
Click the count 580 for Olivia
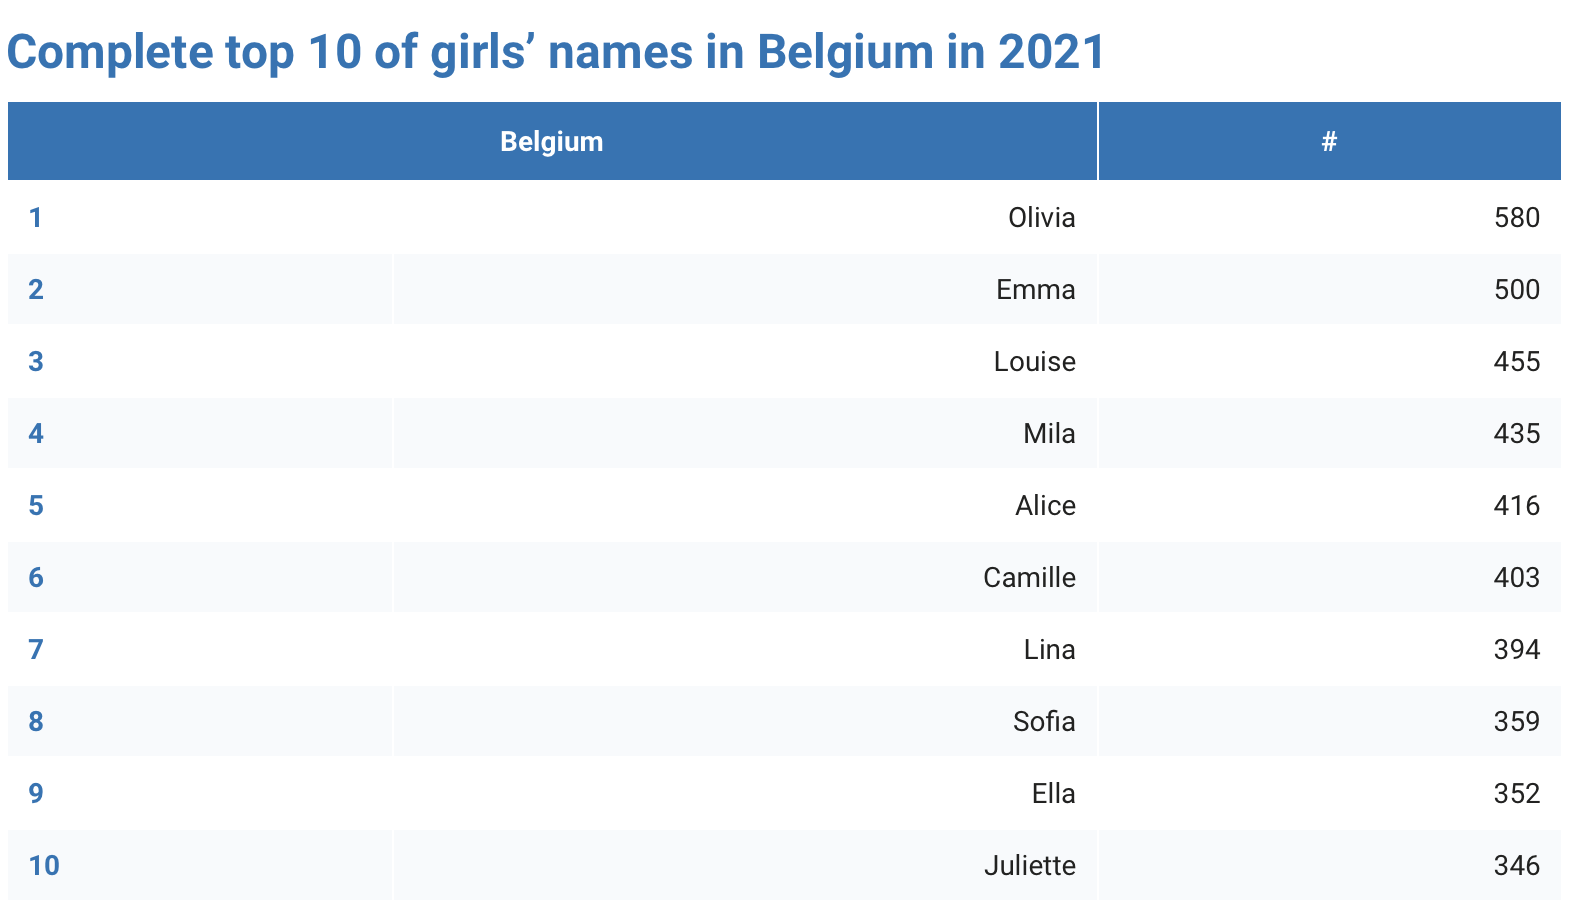(1517, 217)
